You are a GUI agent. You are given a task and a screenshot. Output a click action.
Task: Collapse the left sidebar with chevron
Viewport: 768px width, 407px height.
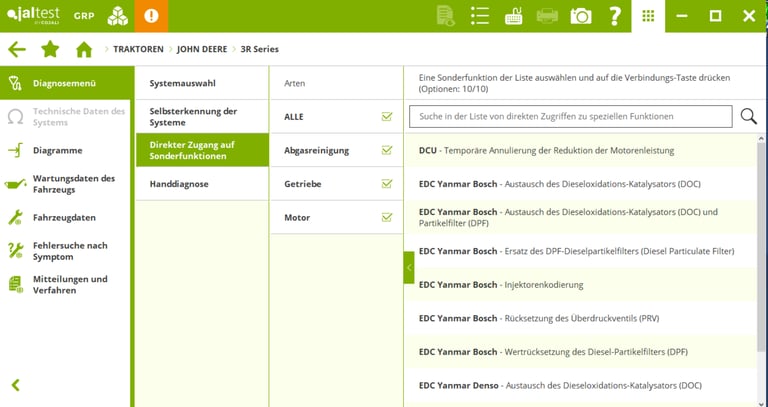16,385
